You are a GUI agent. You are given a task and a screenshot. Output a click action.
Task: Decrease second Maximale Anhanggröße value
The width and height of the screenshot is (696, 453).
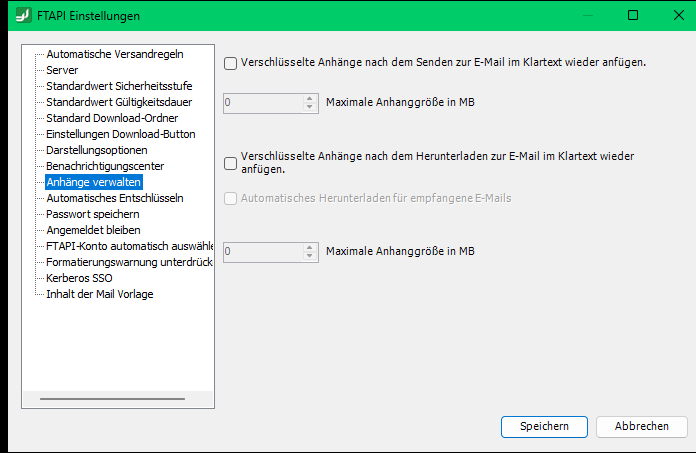(310, 256)
